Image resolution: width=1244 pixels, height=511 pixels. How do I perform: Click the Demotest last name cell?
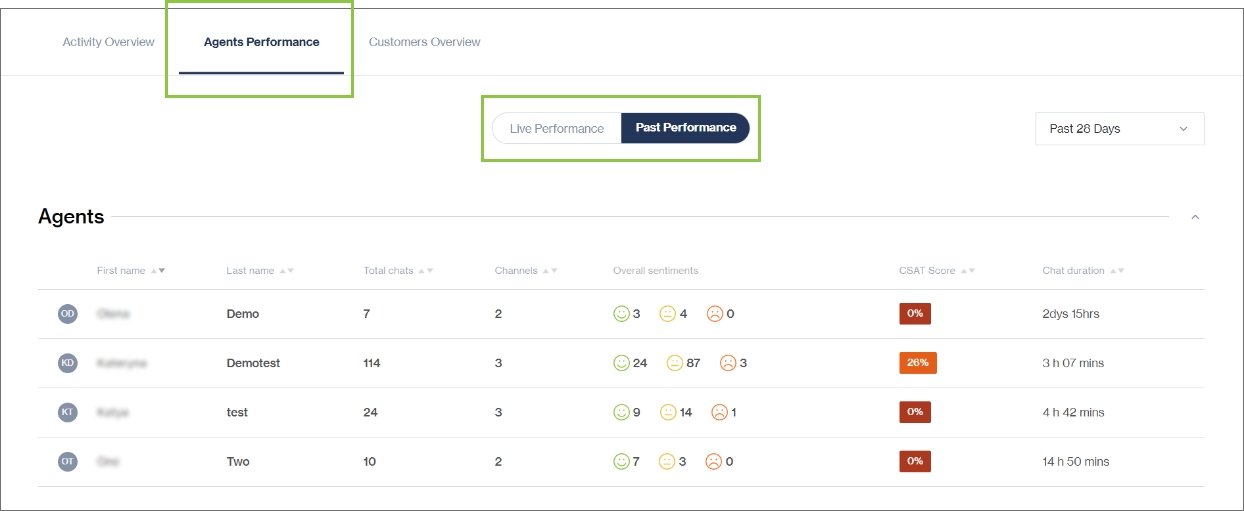pyautogui.click(x=253, y=363)
